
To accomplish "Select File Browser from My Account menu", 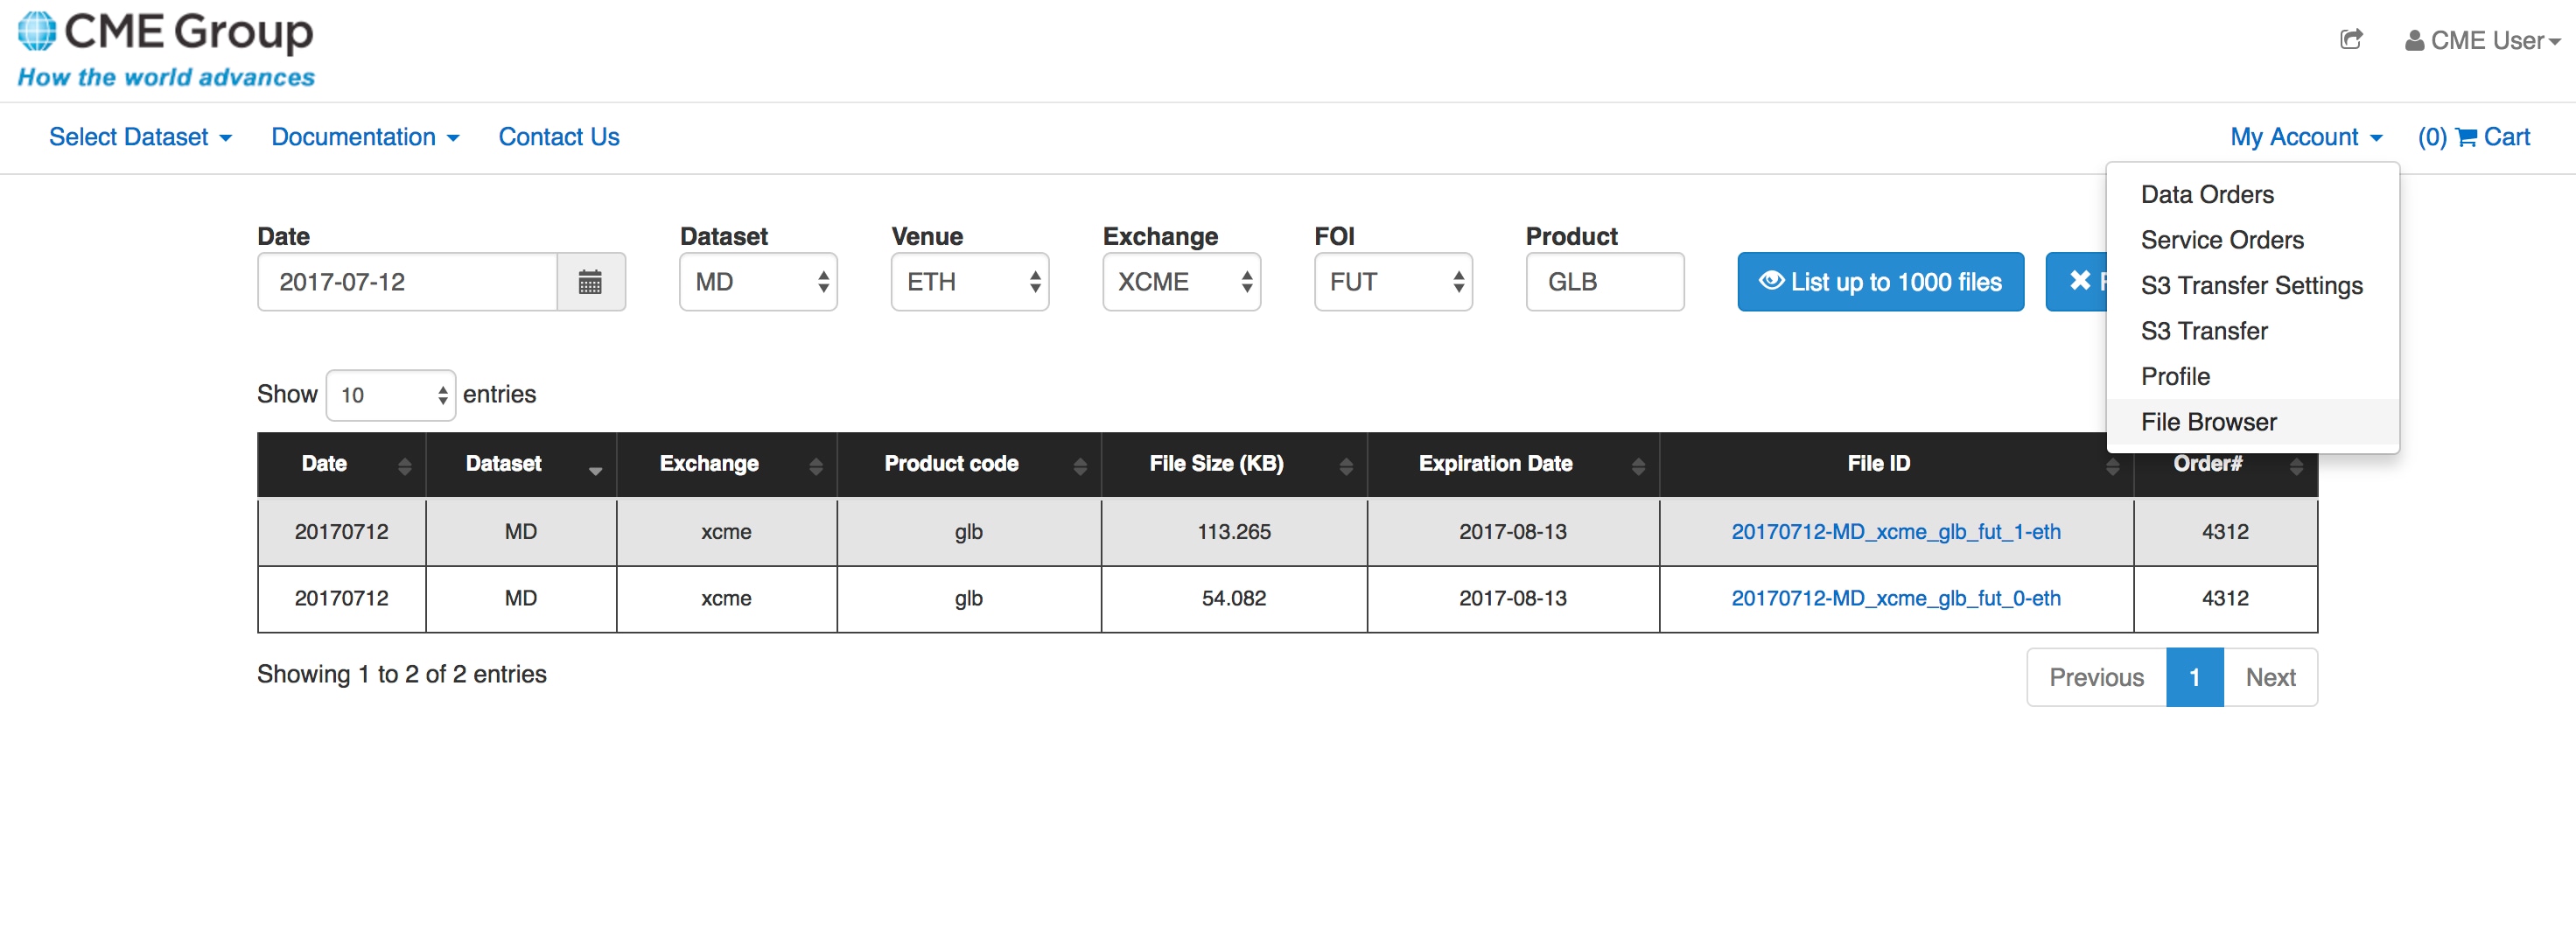I will point(2208,422).
